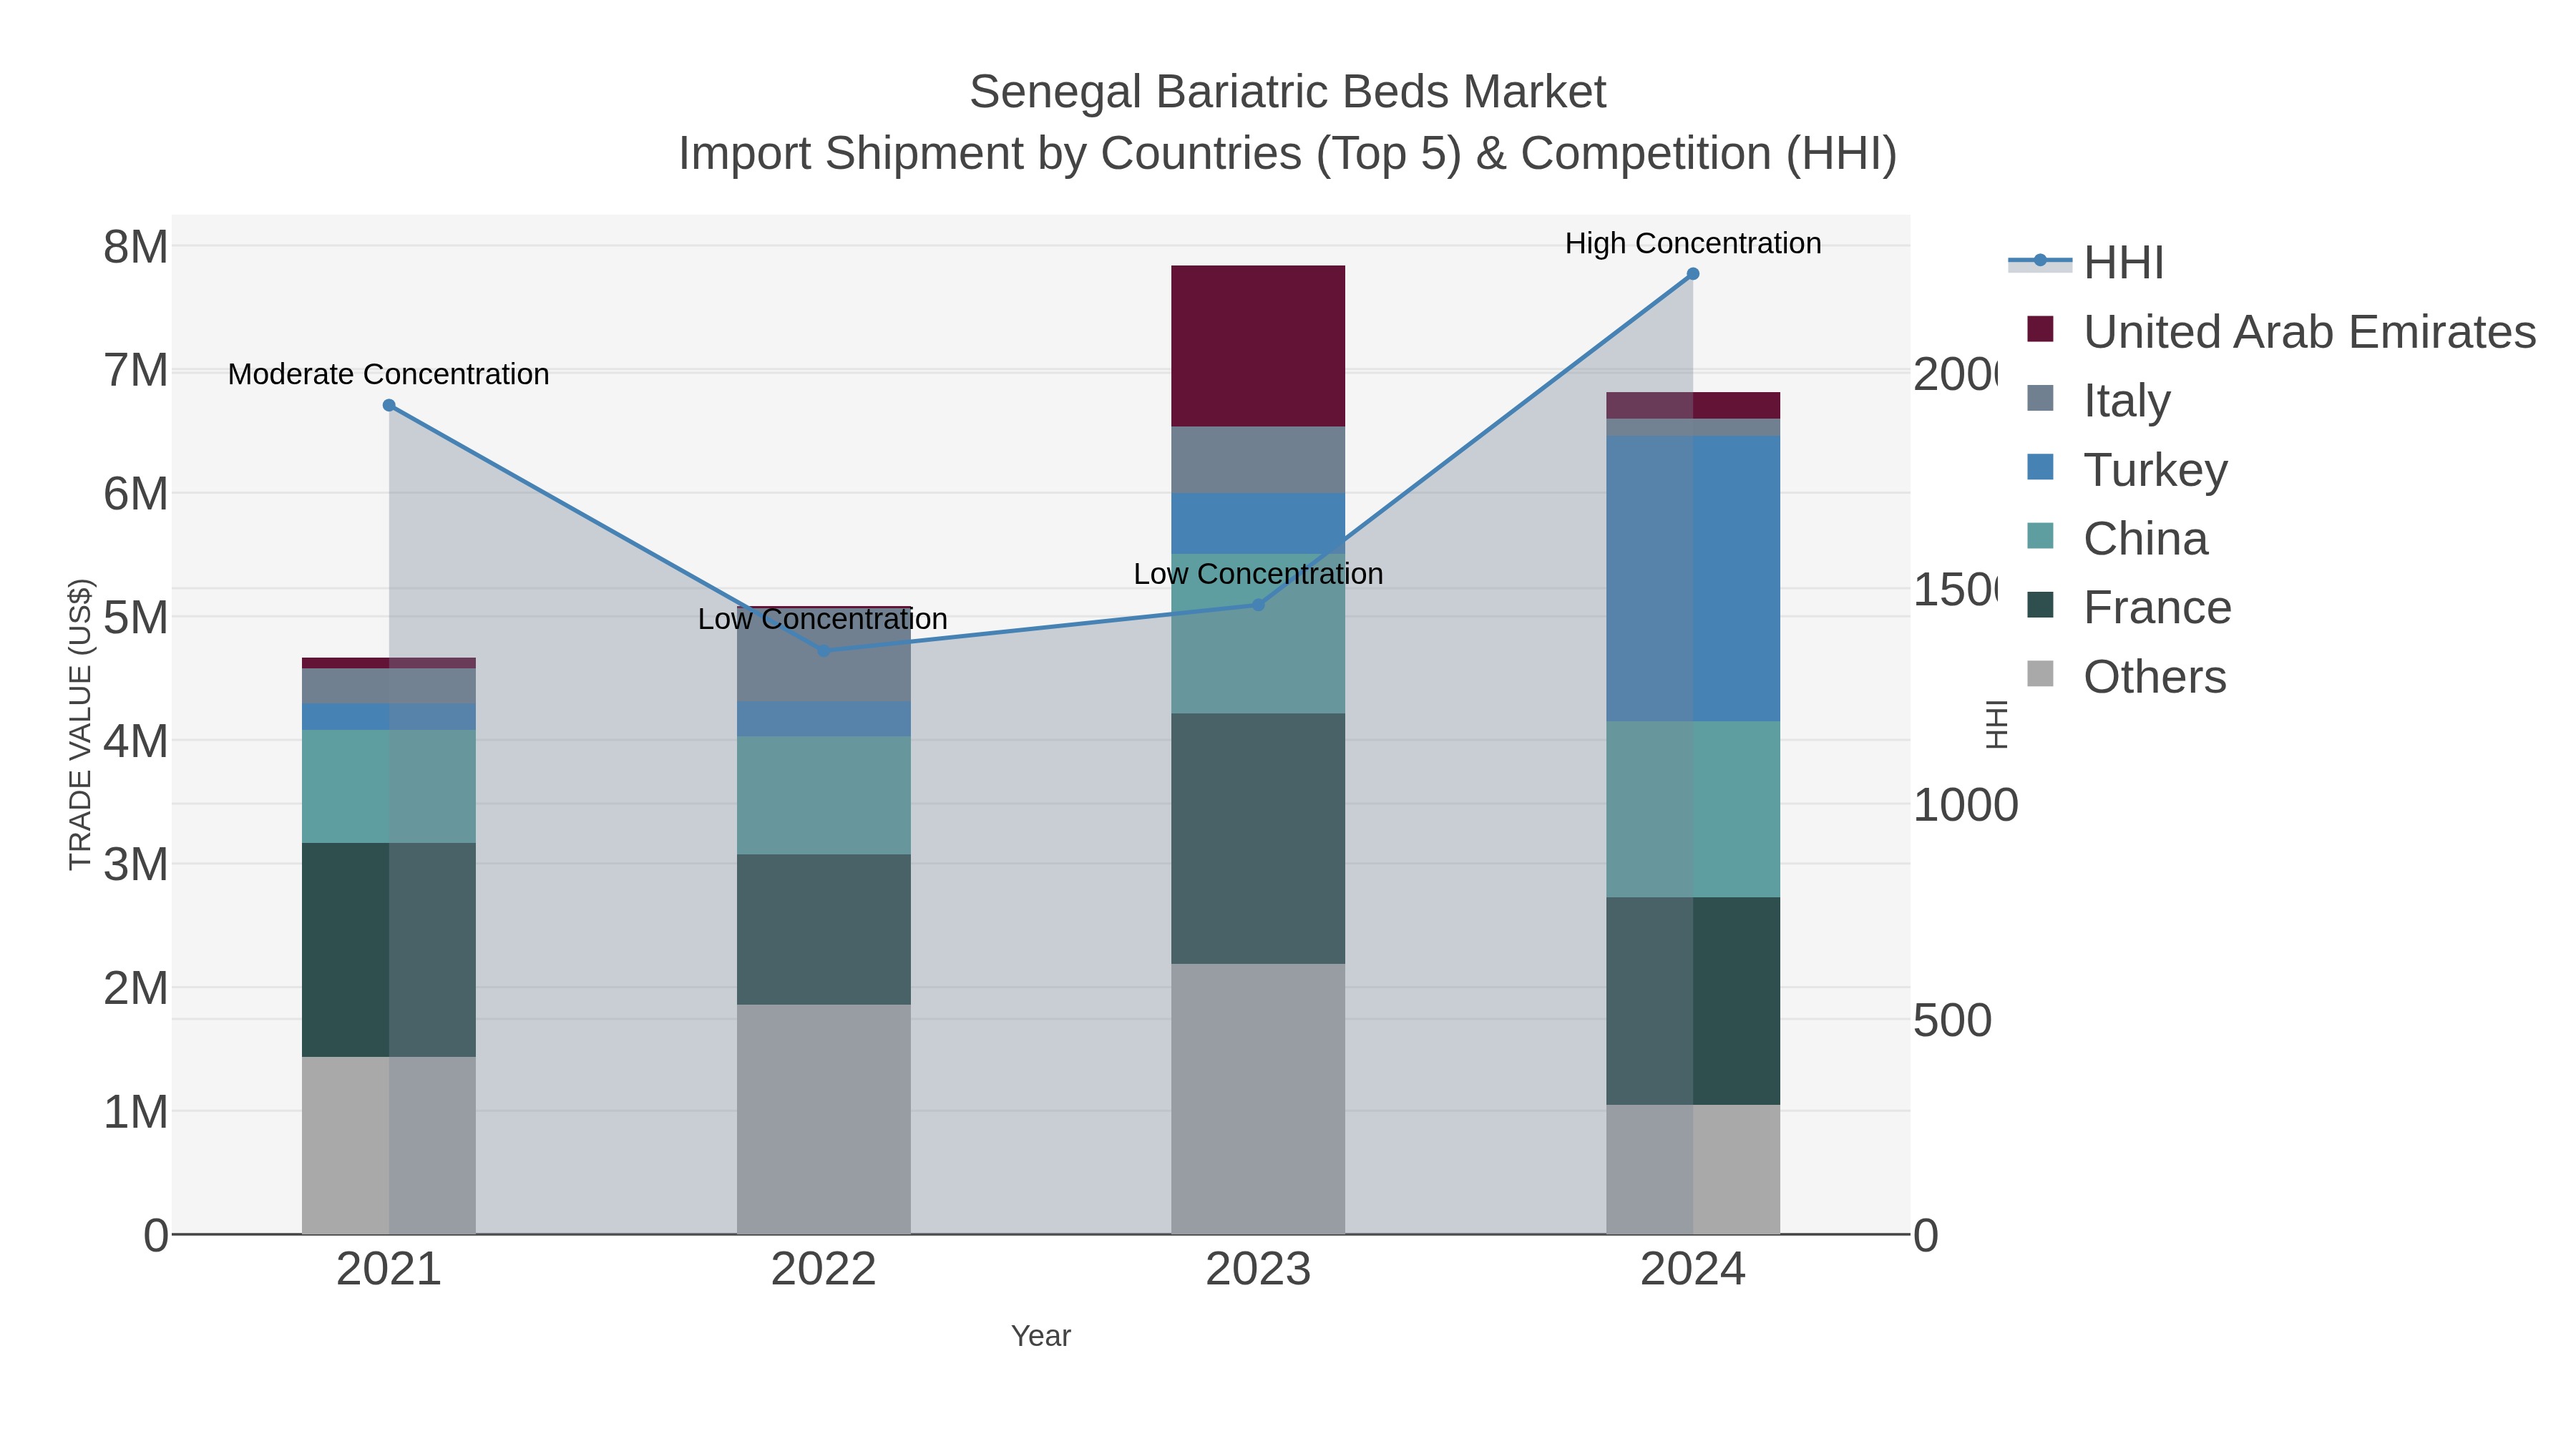The height and width of the screenshot is (1449, 2576).
Task: Toggle the Others legend entry
Action: (x=2127, y=677)
